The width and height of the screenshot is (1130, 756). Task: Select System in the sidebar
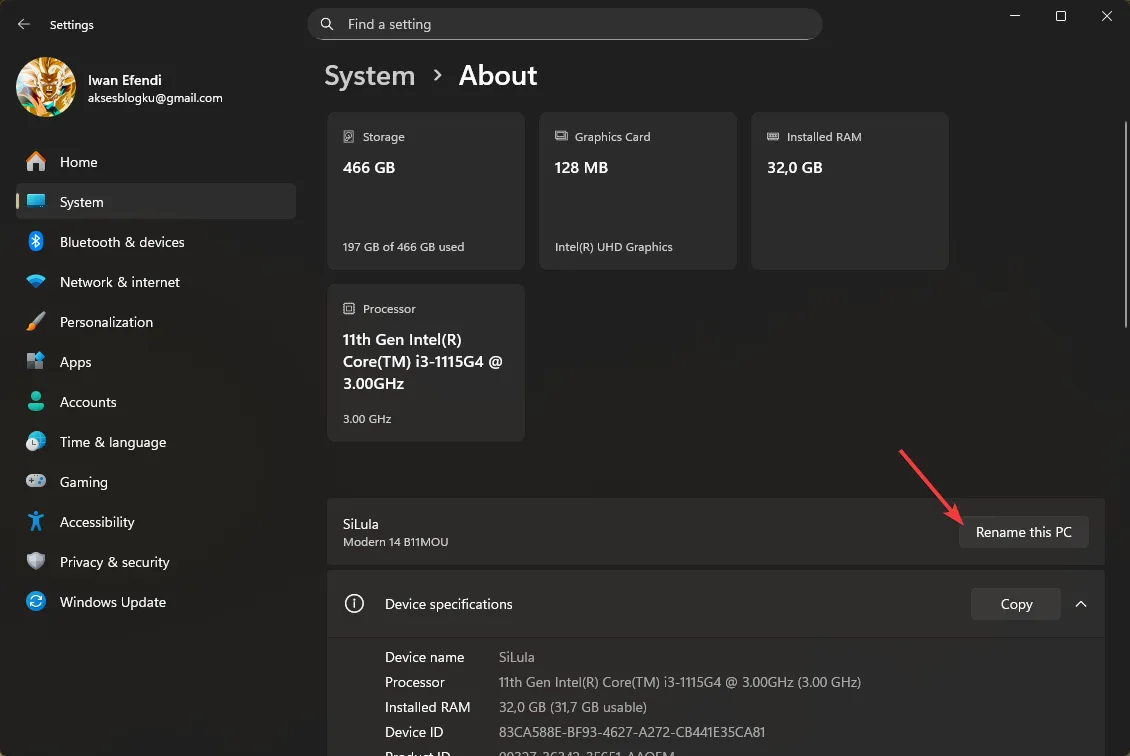81,201
